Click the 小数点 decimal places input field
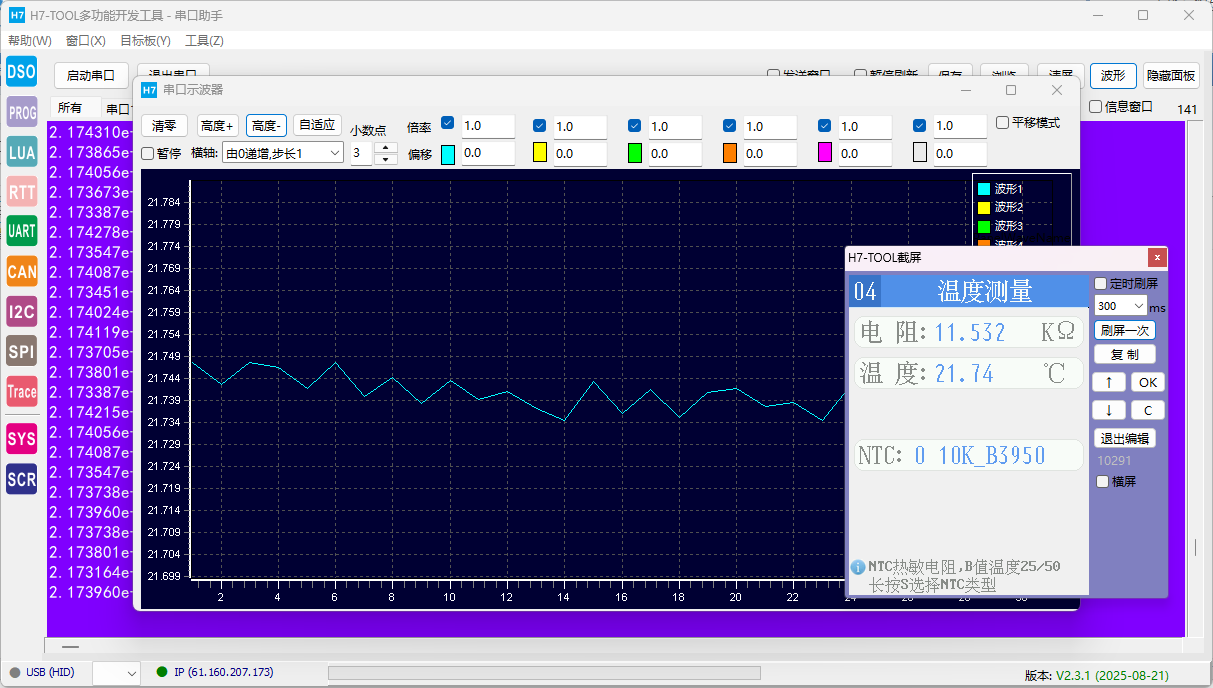The image size is (1213, 688). [x=362, y=154]
